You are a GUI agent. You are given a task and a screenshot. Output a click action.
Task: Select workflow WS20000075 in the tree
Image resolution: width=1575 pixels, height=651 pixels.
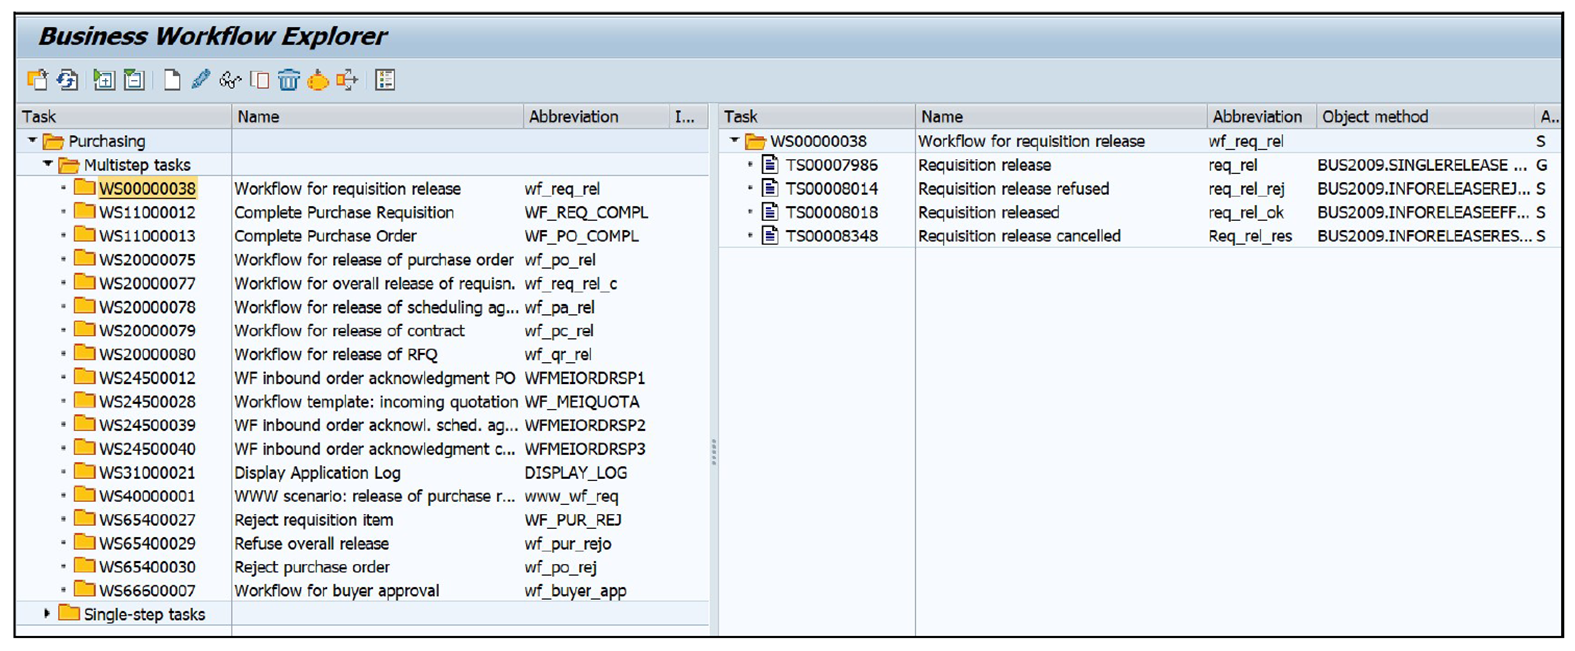point(147,260)
